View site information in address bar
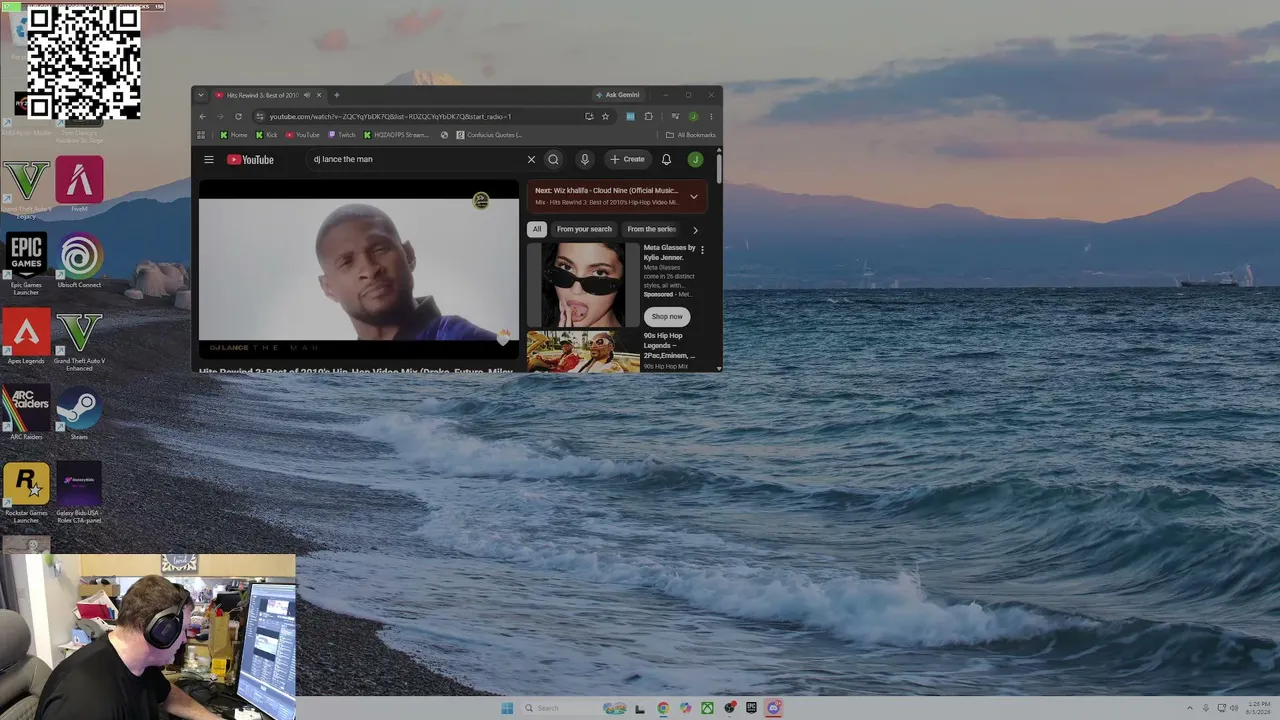 (259, 116)
